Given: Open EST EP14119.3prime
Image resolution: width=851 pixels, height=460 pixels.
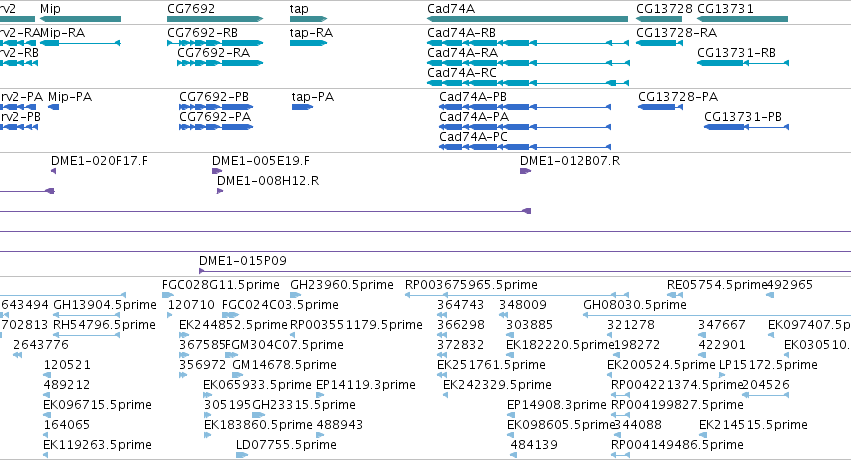Looking at the screenshot, I should 319,395.
